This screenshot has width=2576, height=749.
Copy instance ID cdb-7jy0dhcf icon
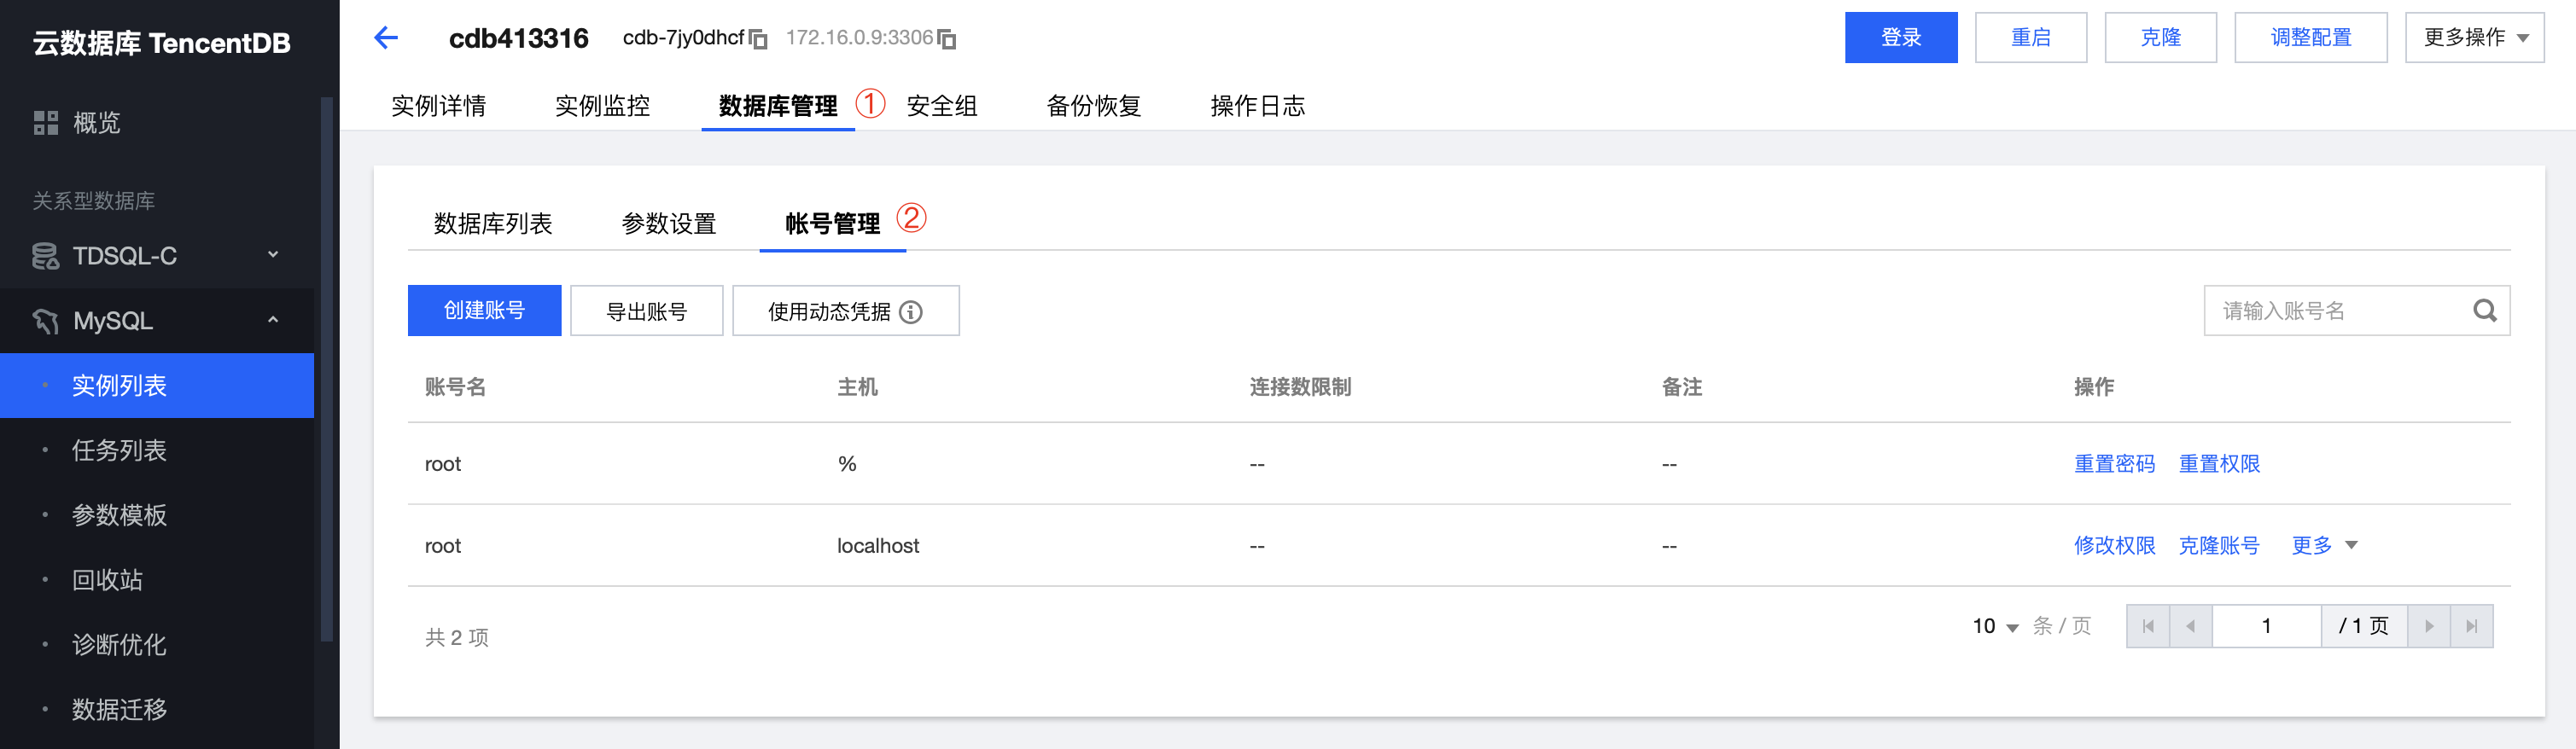point(759,39)
